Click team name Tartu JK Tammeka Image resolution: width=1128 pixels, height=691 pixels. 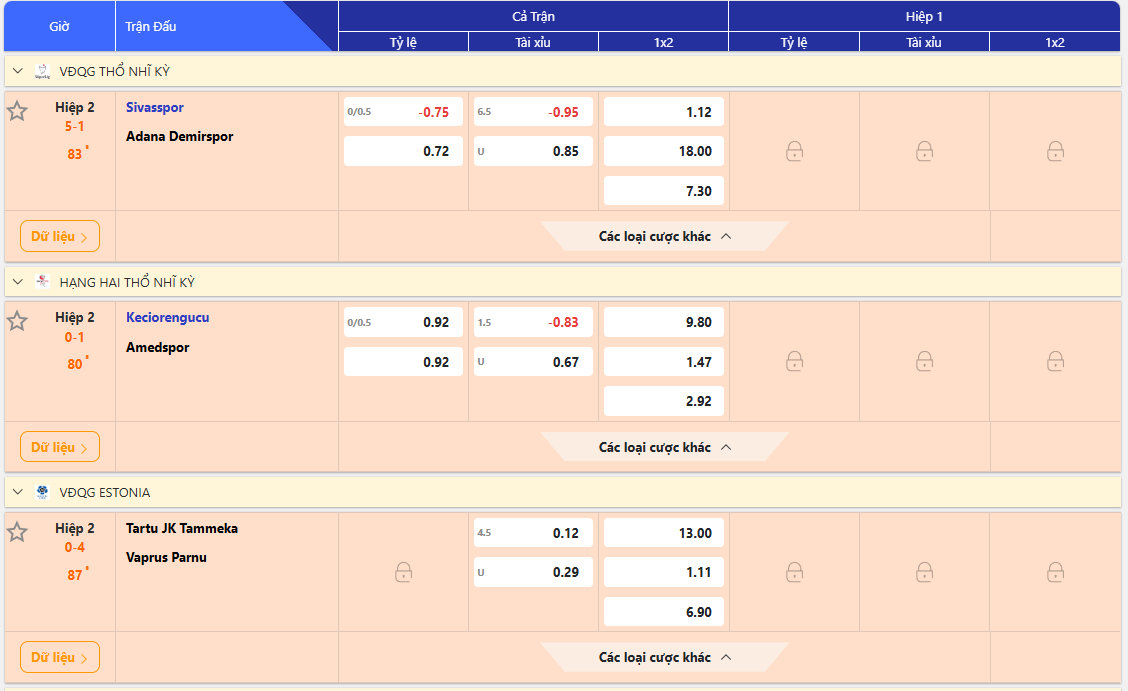click(182, 528)
